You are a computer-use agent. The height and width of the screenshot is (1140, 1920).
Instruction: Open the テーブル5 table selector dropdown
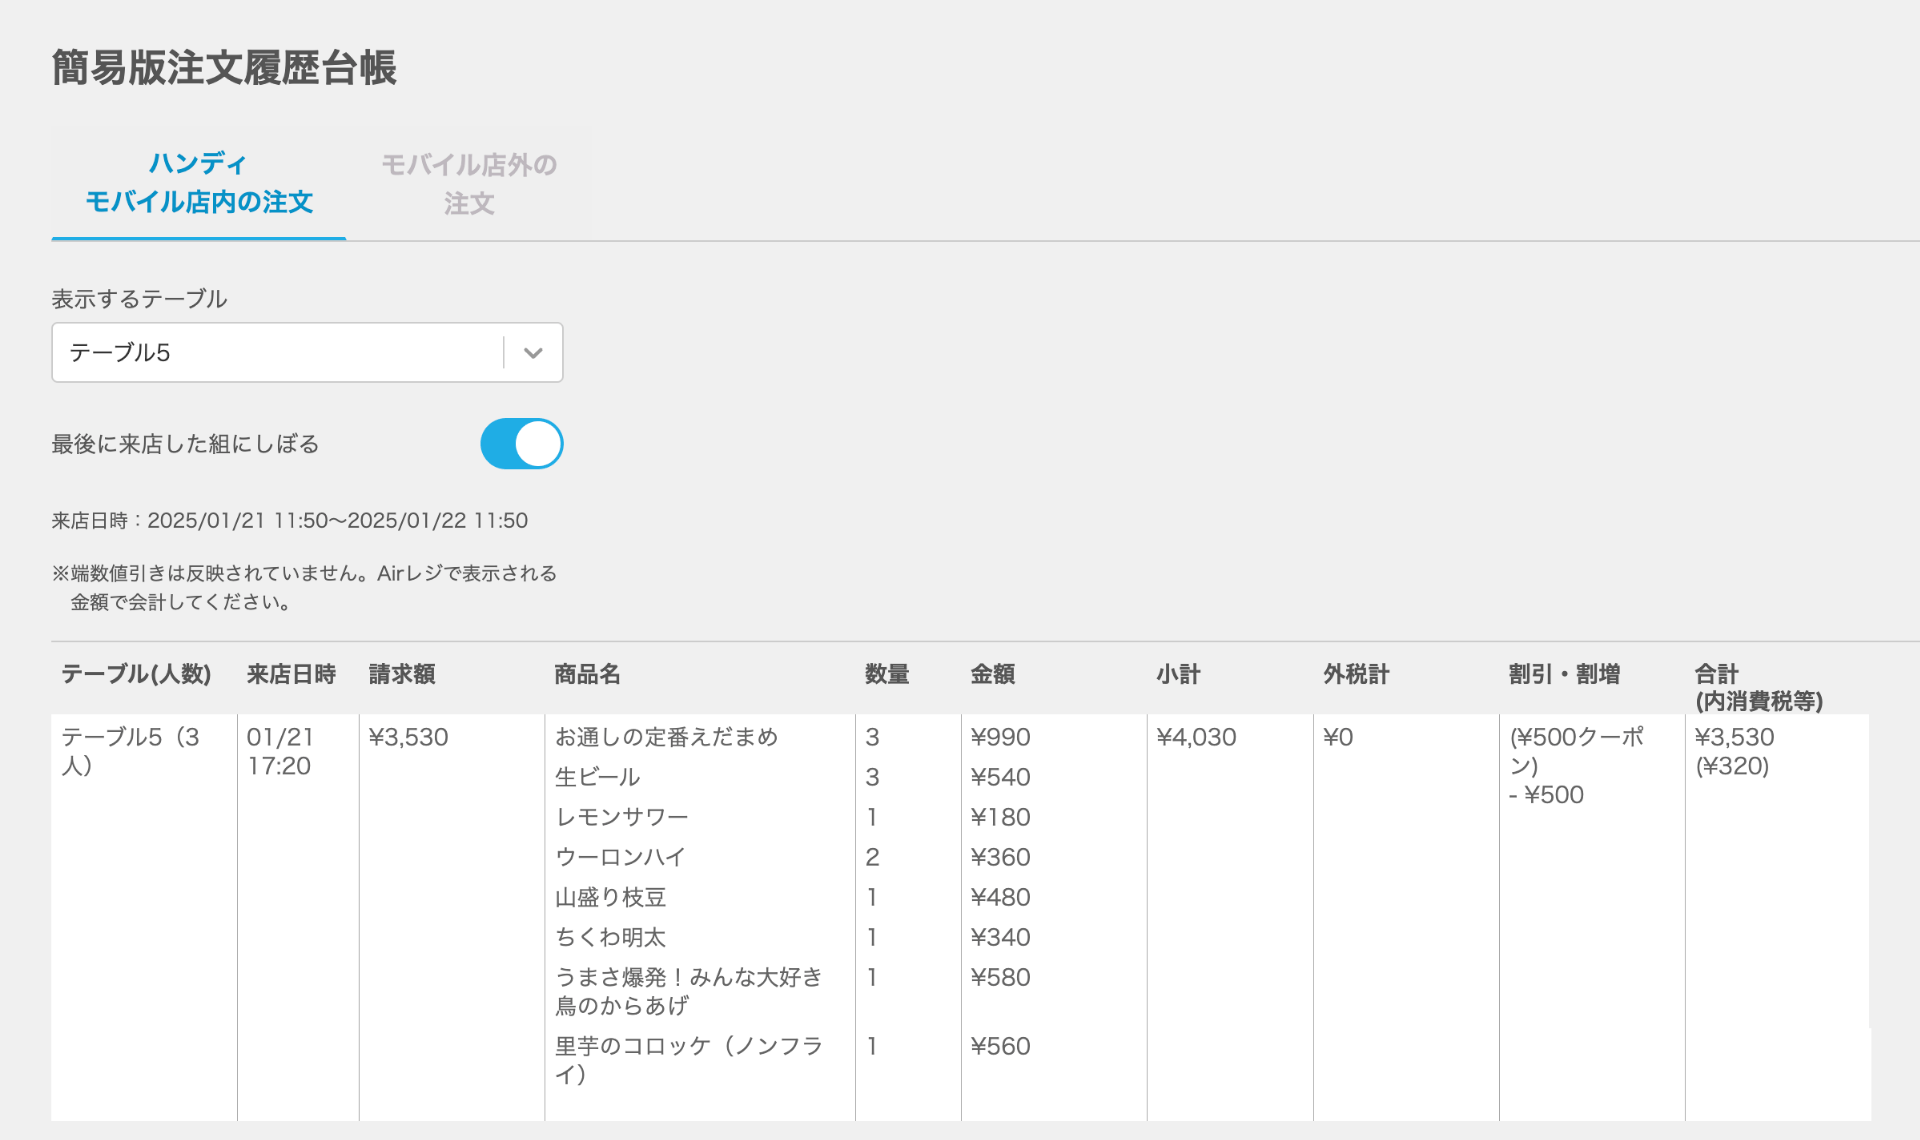coord(307,352)
